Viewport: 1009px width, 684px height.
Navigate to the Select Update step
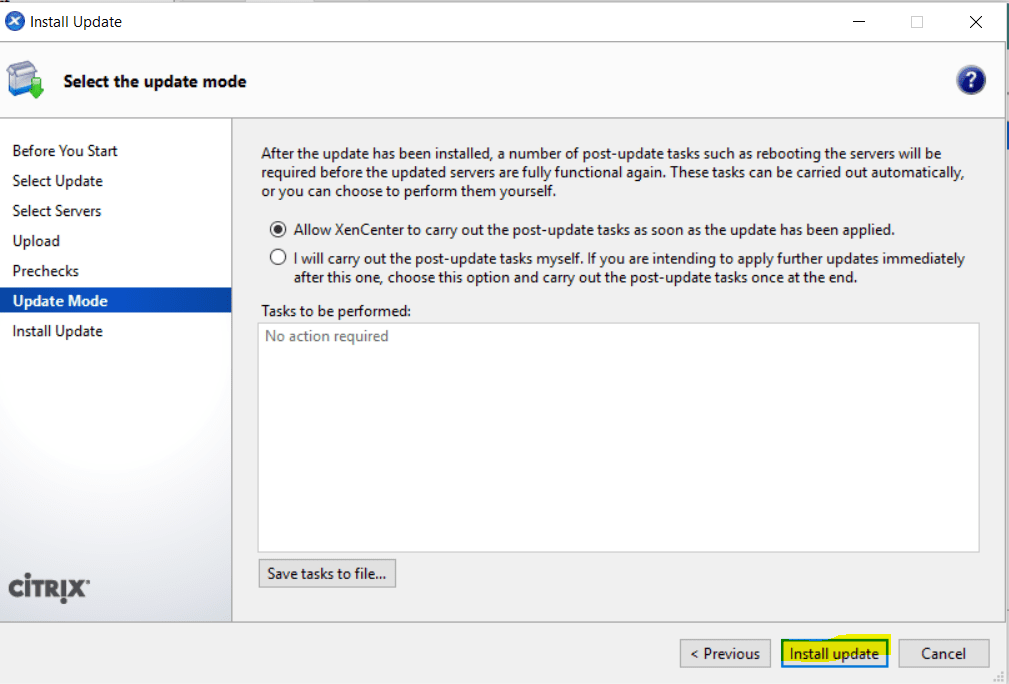click(57, 181)
